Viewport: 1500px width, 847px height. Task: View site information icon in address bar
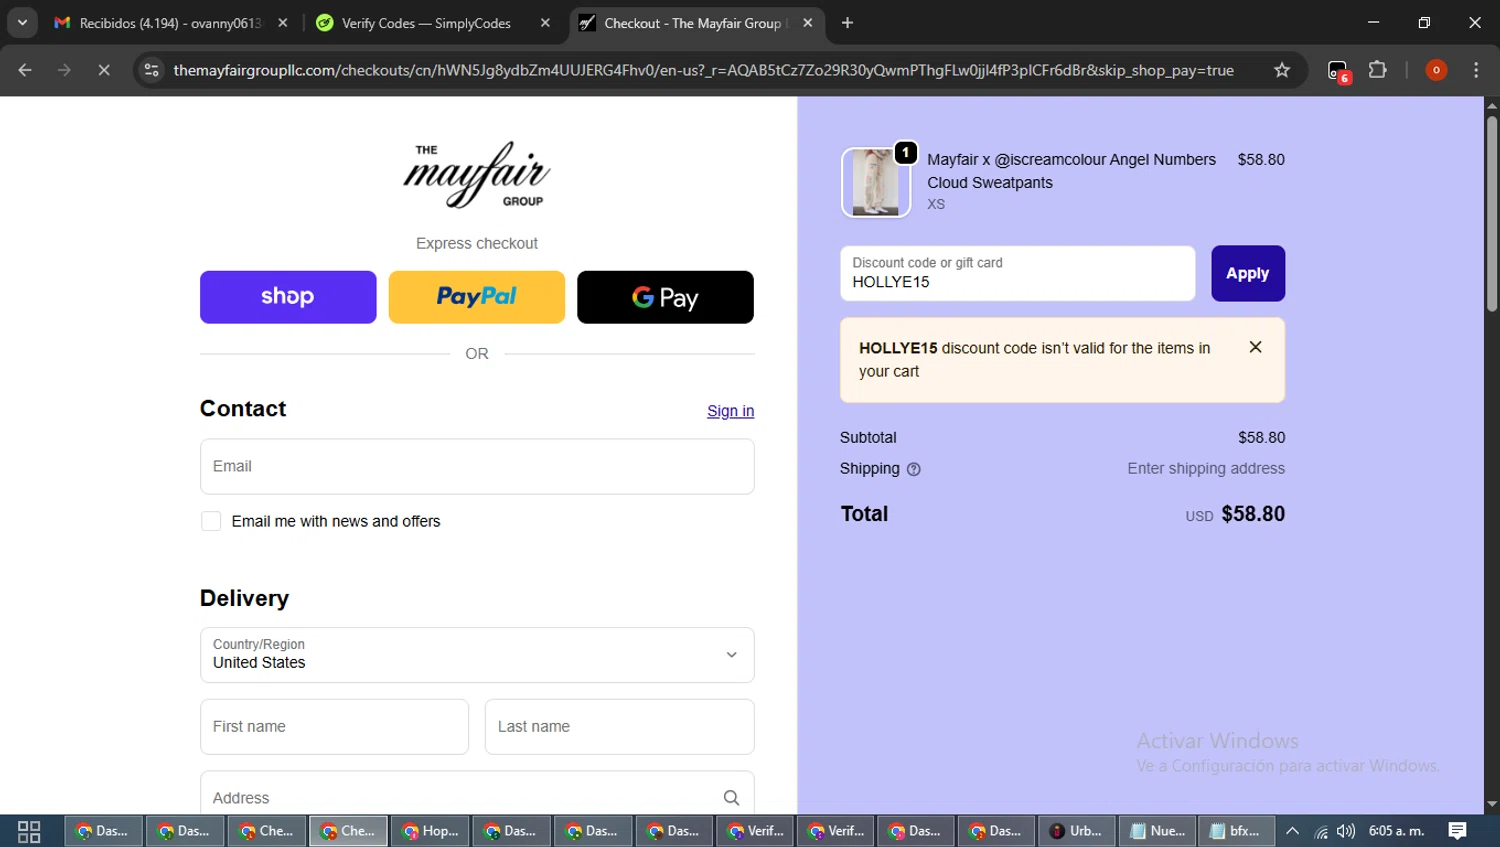(151, 70)
